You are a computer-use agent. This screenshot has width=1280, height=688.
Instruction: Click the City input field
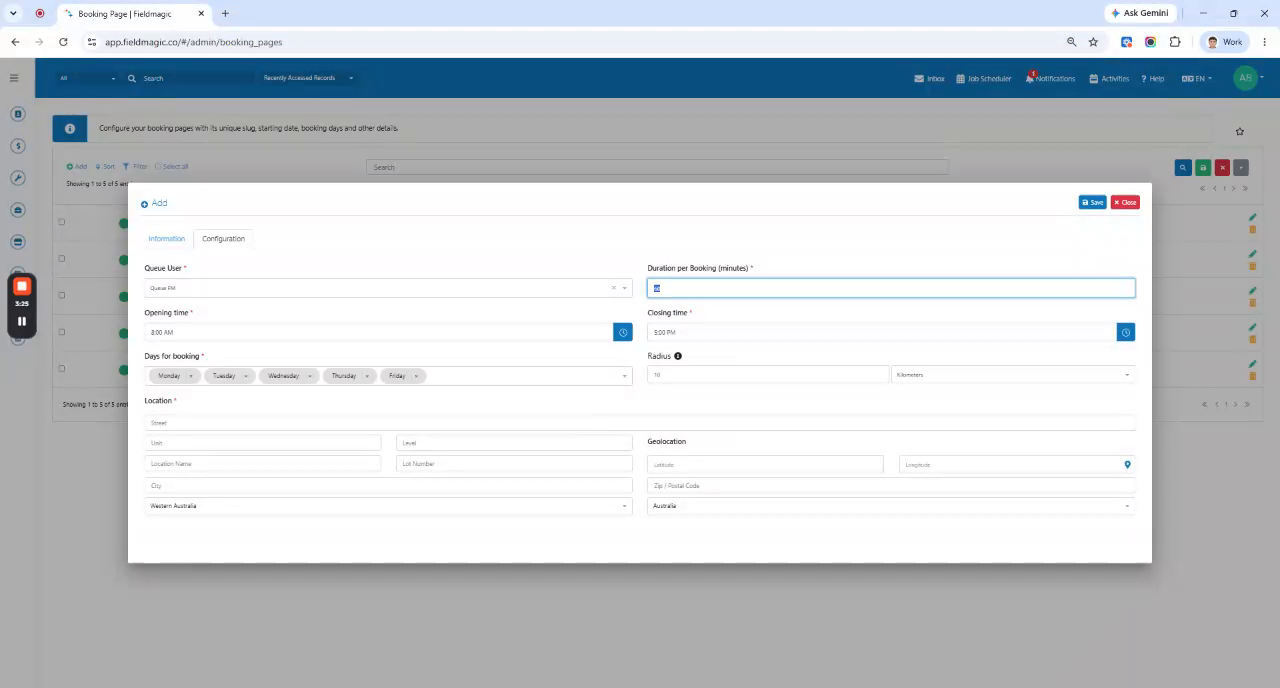point(388,486)
